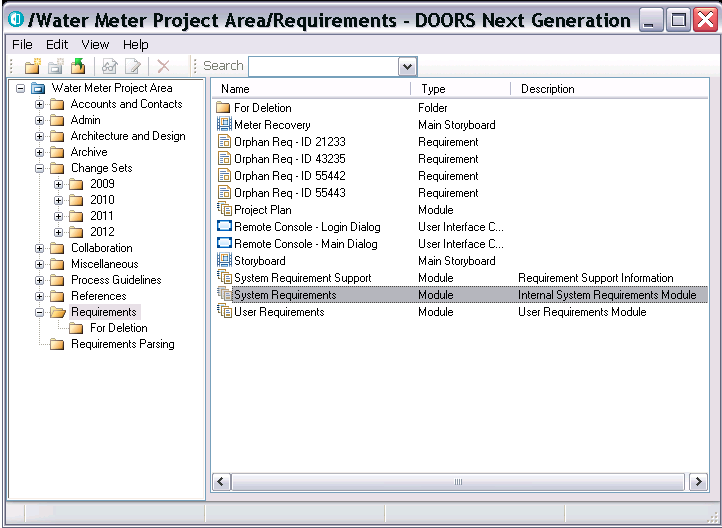The height and width of the screenshot is (528, 722).
Task: Open the Search dropdown arrow
Action: coord(407,66)
